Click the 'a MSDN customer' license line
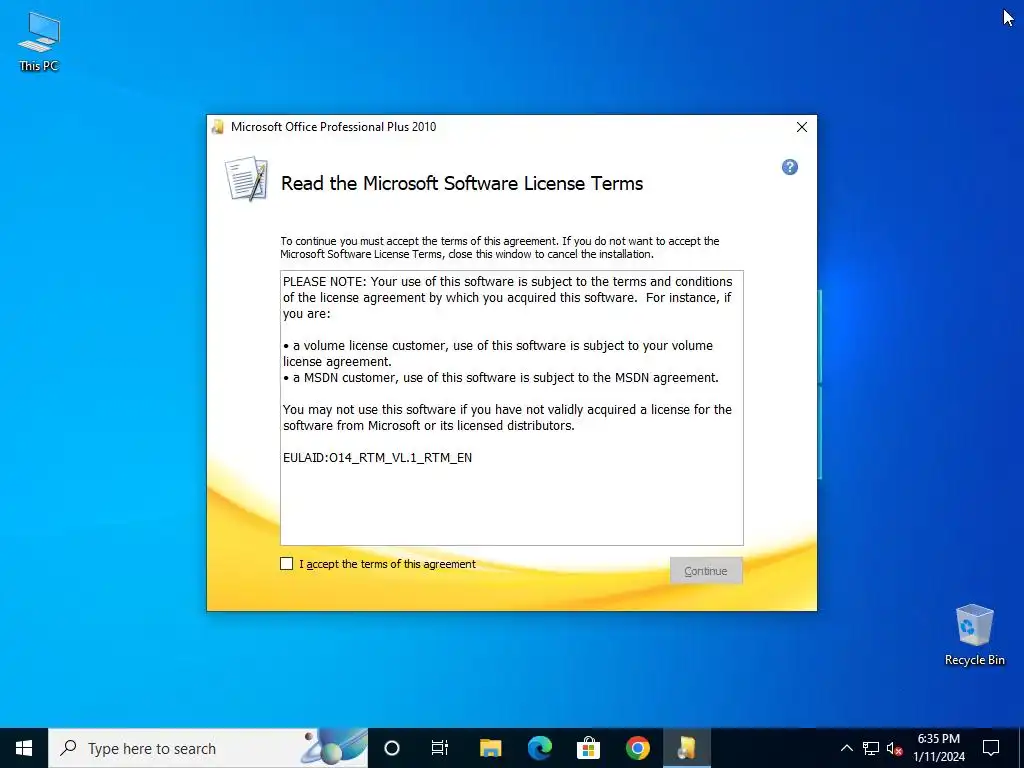The width and height of the screenshot is (1024, 768). click(x=501, y=377)
